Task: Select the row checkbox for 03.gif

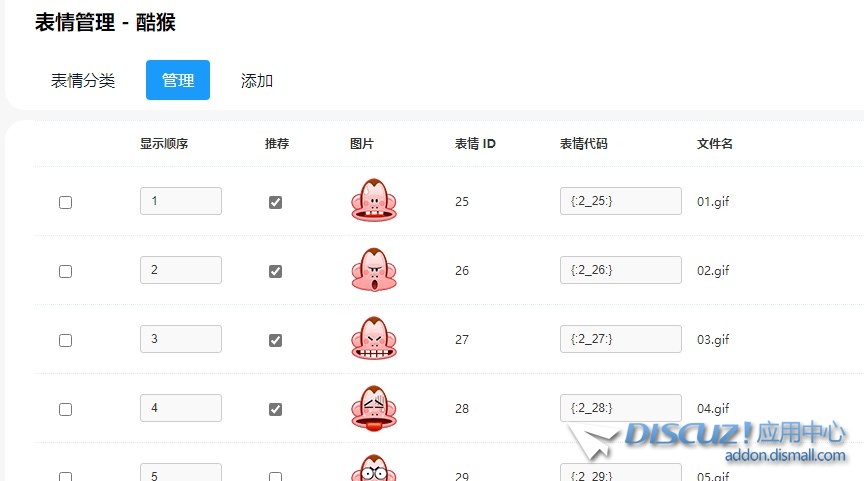Action: pos(66,340)
